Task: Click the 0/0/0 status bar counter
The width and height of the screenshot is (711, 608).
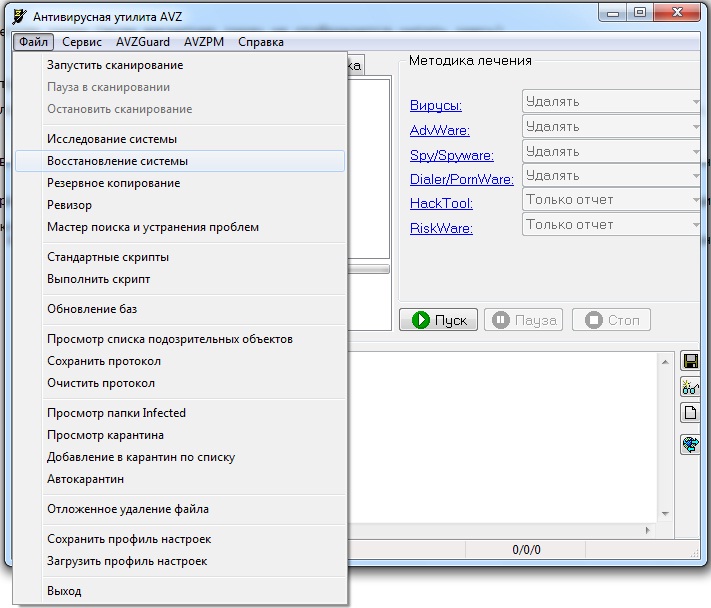Action: [526, 550]
